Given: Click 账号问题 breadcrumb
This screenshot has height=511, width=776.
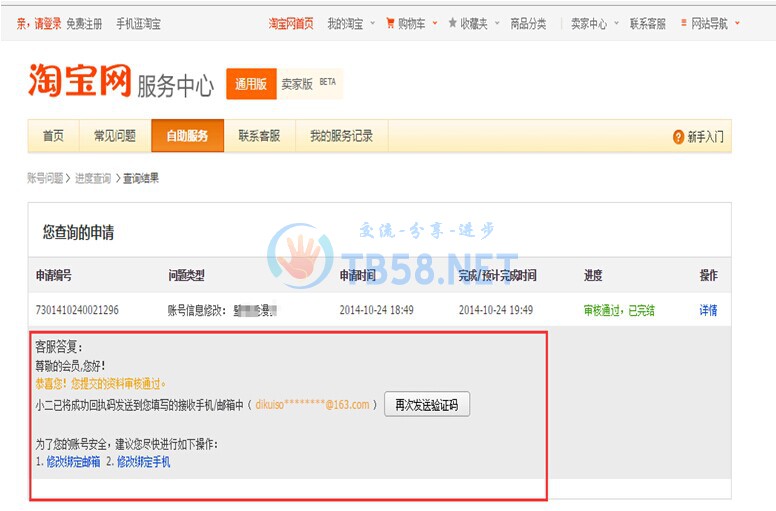Looking at the screenshot, I should point(45,178).
